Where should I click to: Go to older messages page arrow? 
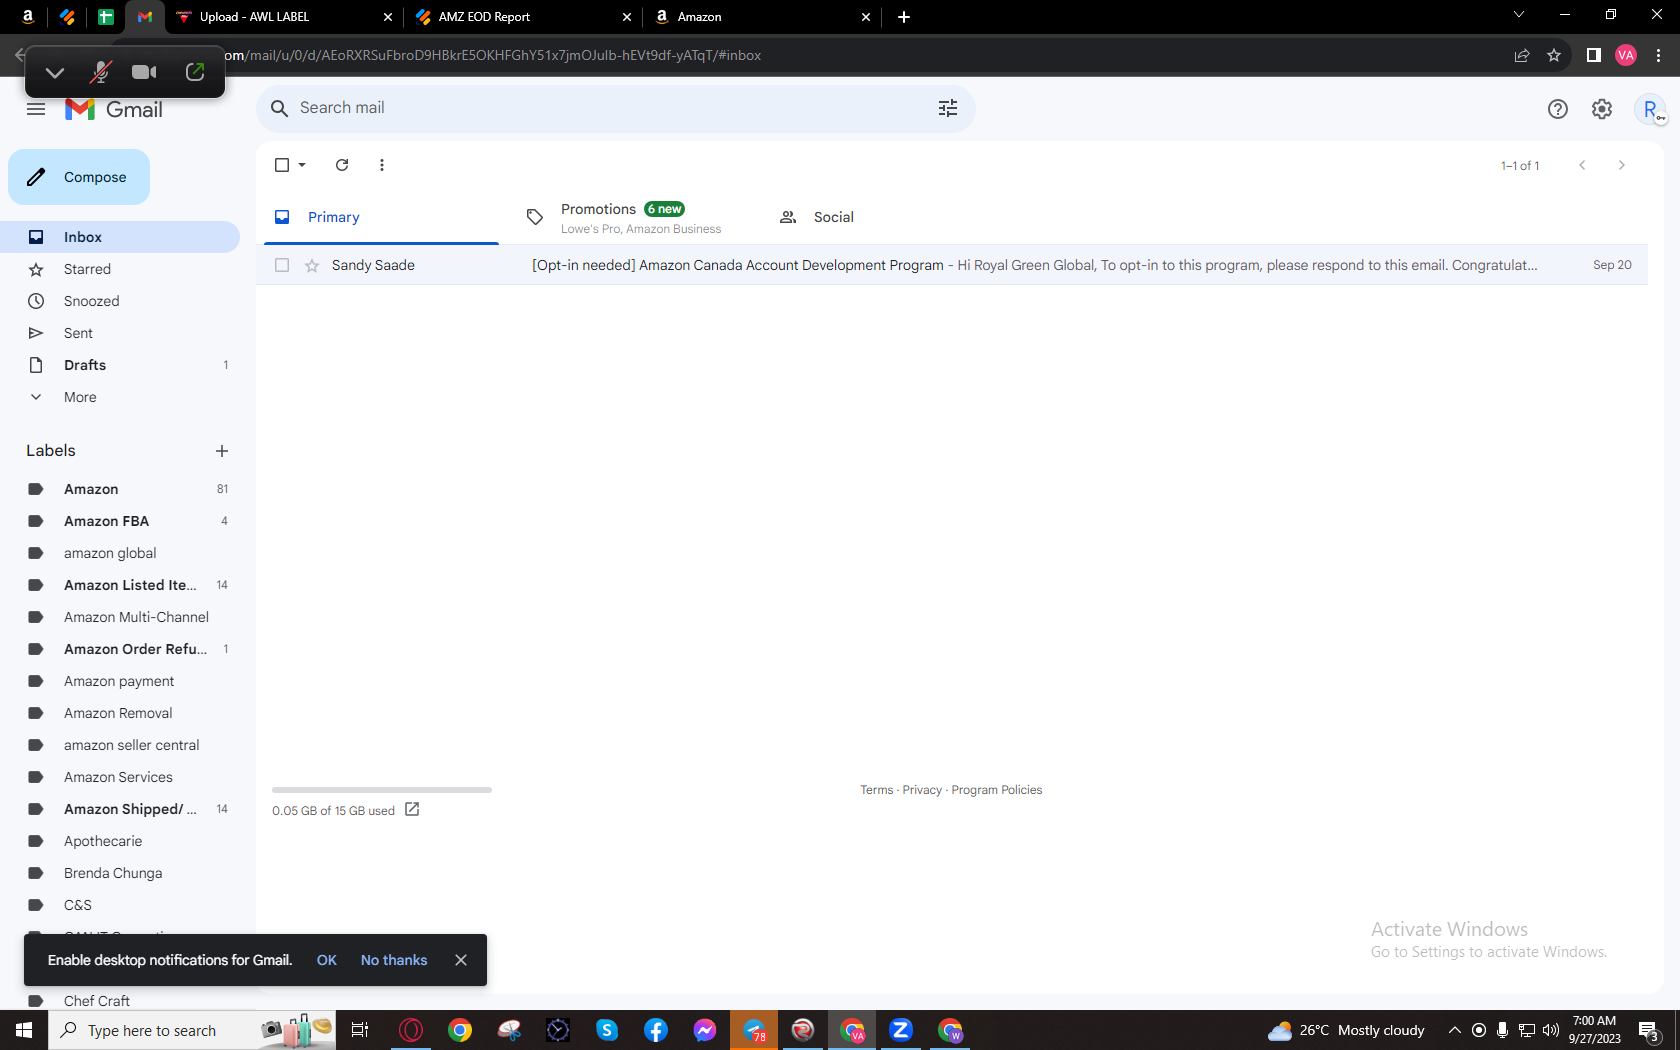[x=1622, y=165]
